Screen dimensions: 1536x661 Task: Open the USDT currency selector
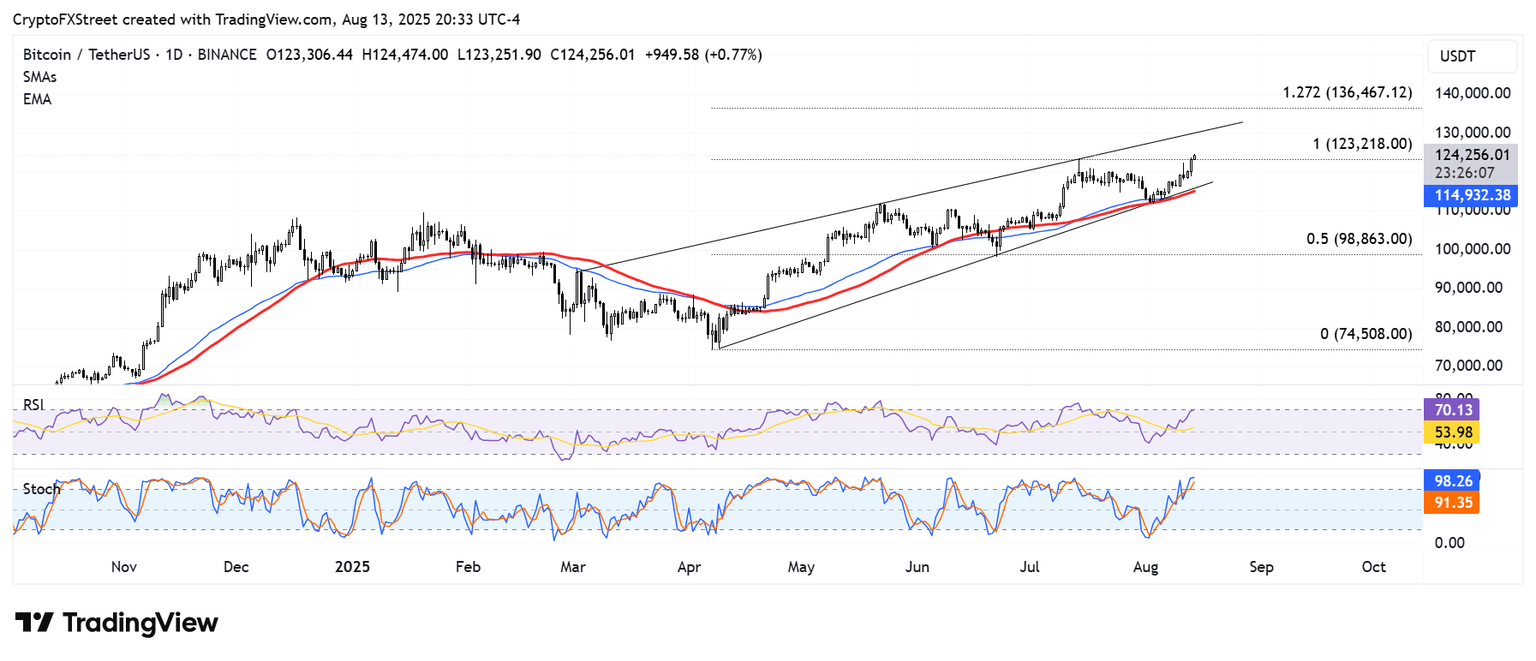click(x=1470, y=58)
